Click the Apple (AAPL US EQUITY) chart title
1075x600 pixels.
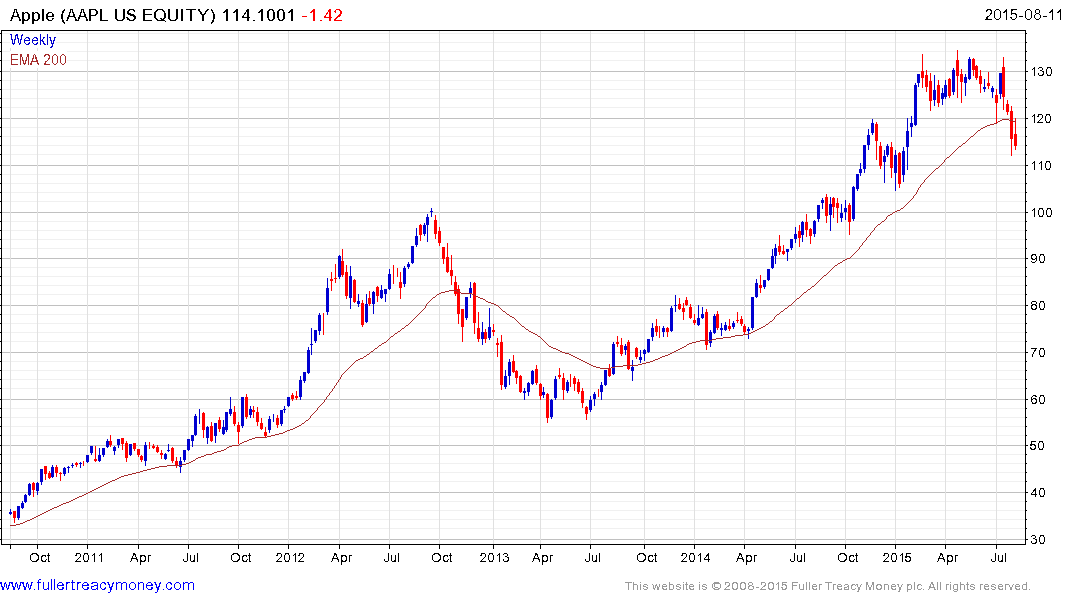pos(112,15)
